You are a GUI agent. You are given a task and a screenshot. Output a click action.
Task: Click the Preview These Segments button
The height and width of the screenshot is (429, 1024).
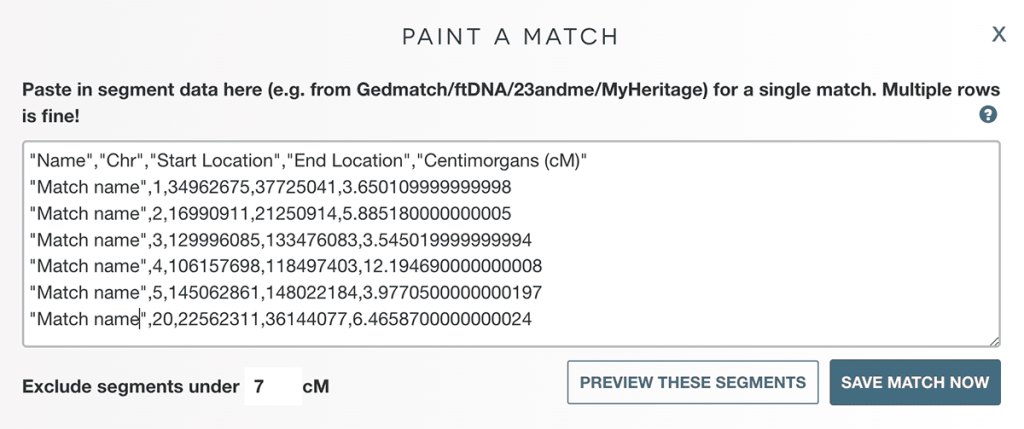click(x=692, y=382)
